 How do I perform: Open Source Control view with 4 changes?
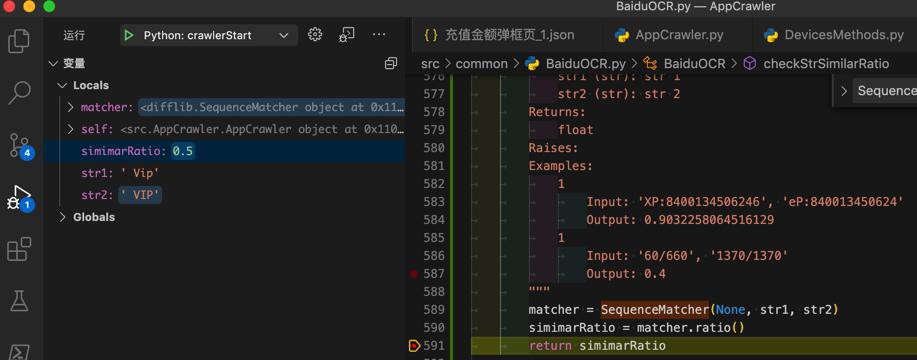click(19, 145)
